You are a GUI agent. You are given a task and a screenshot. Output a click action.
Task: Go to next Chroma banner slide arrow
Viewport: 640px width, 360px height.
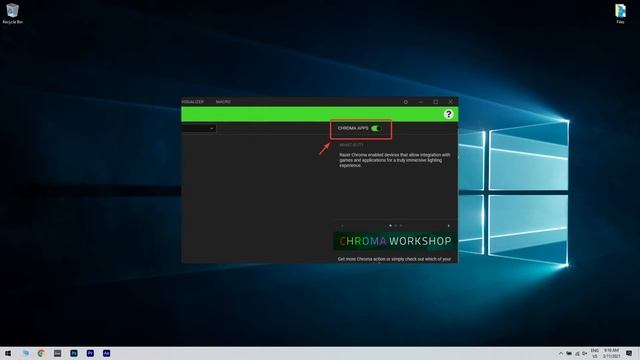[x=449, y=226]
